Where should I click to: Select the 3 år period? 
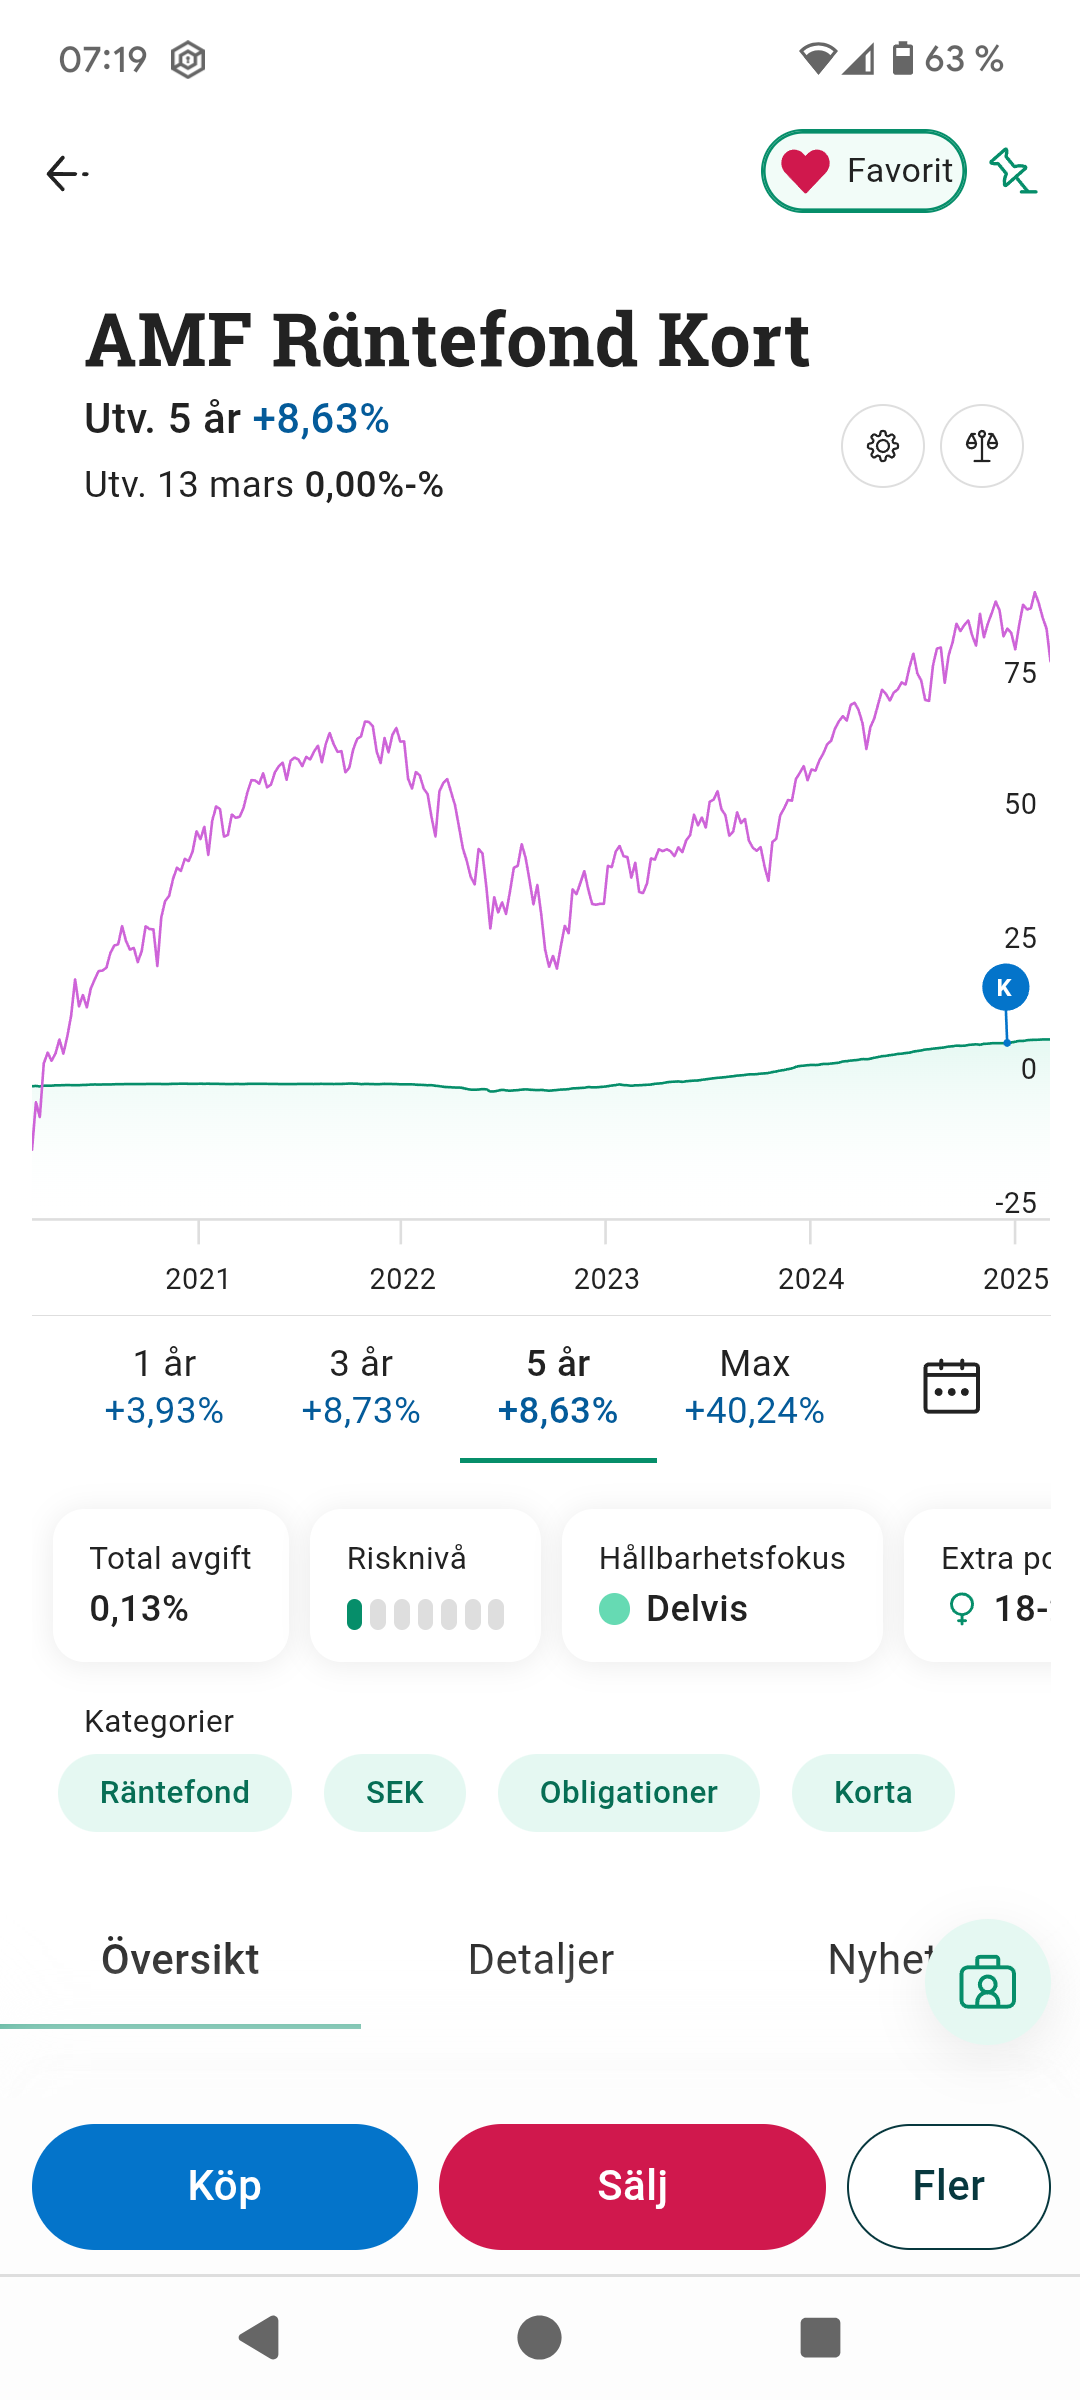[361, 1387]
